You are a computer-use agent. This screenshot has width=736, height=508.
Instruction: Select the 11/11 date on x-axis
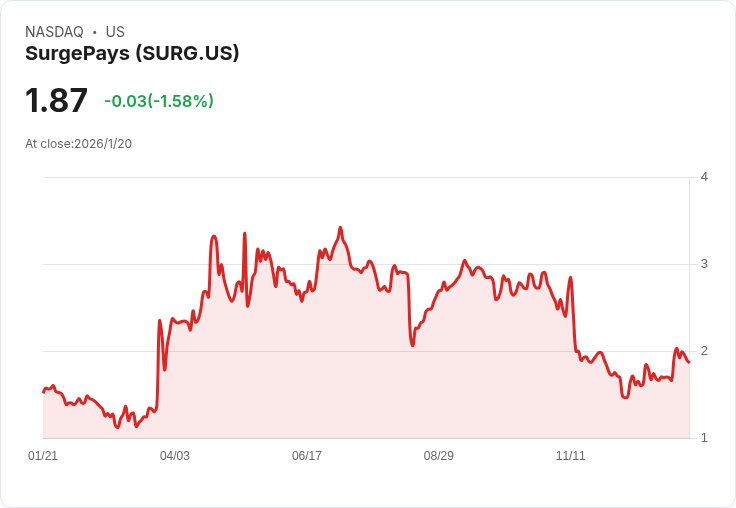pos(571,456)
